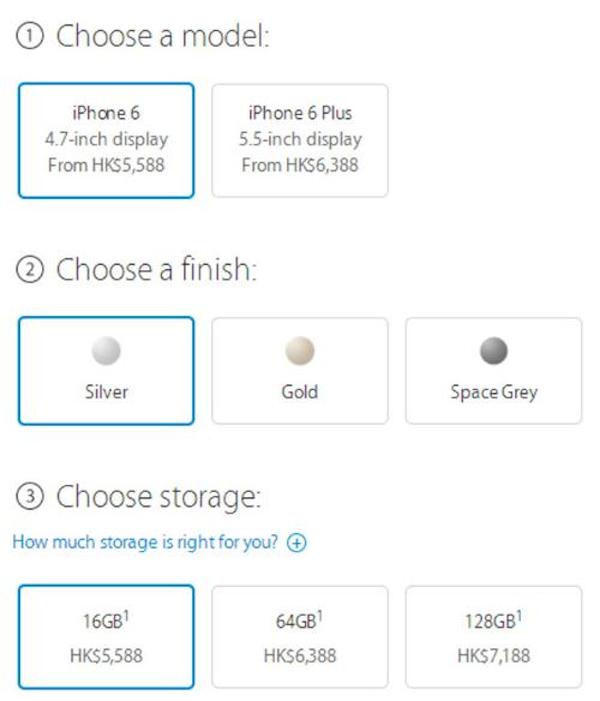
Task: Click the 'Choose a finish:' heading
Action: [156, 270]
